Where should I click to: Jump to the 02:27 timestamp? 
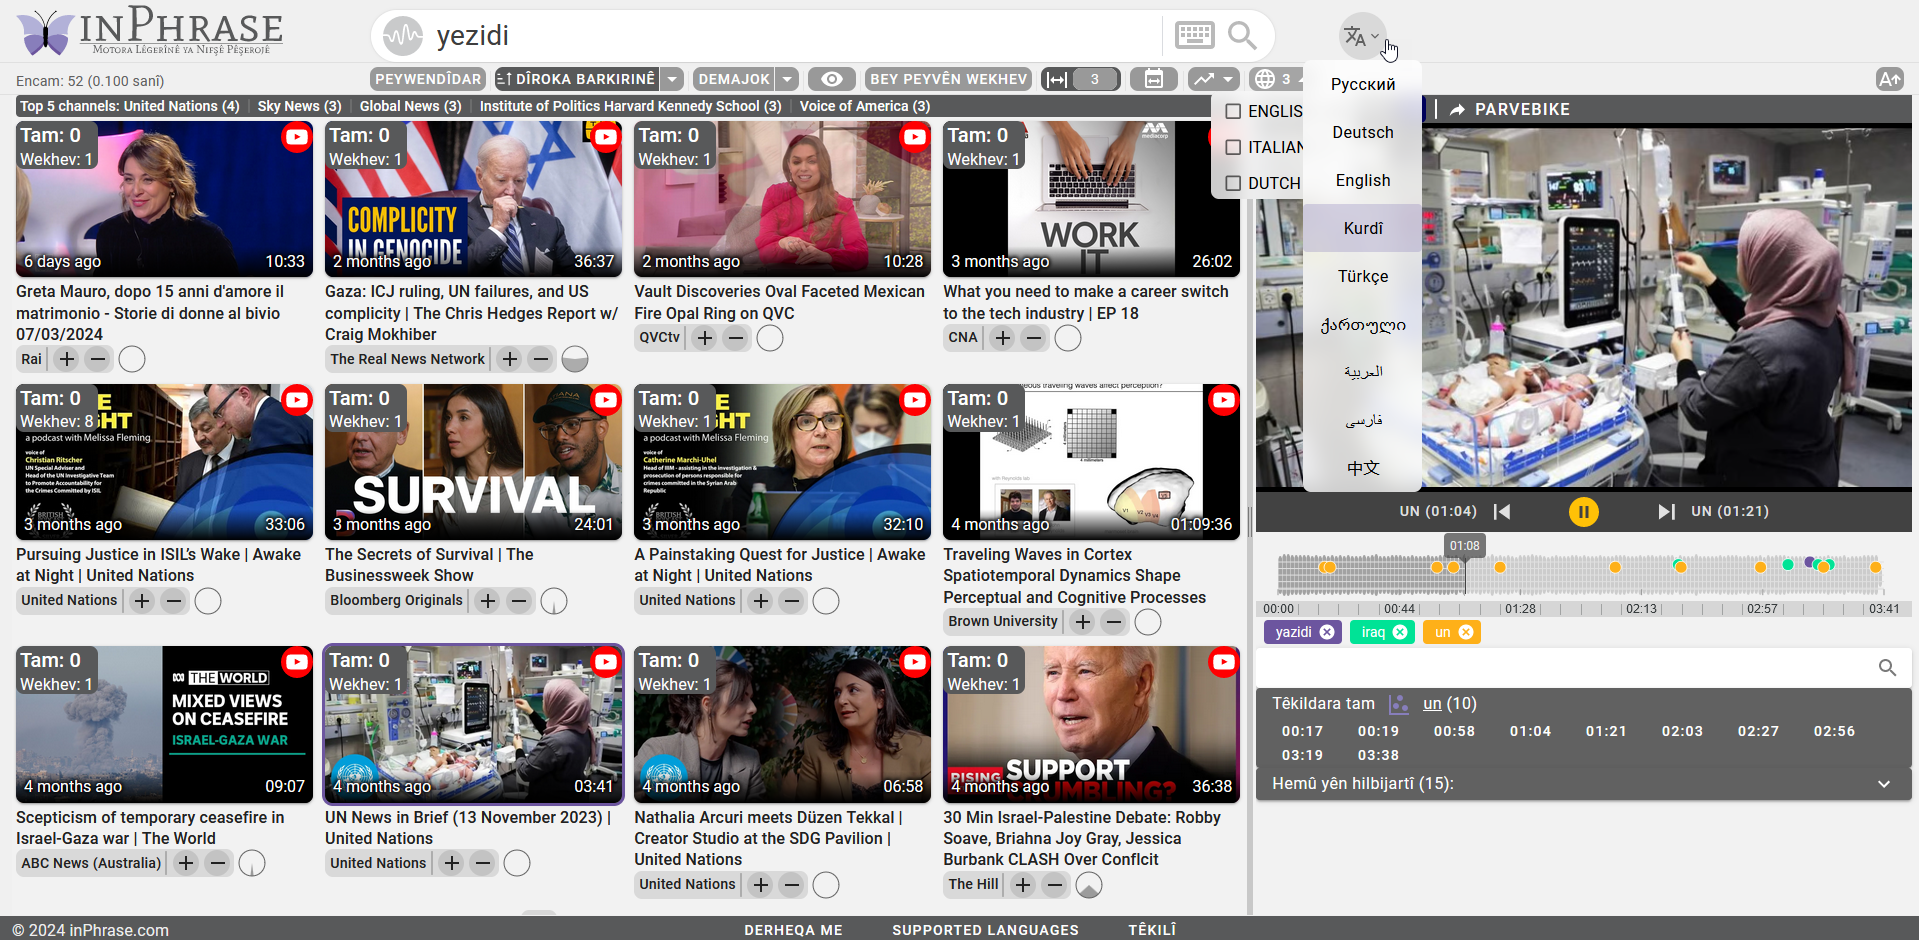tap(1758, 731)
